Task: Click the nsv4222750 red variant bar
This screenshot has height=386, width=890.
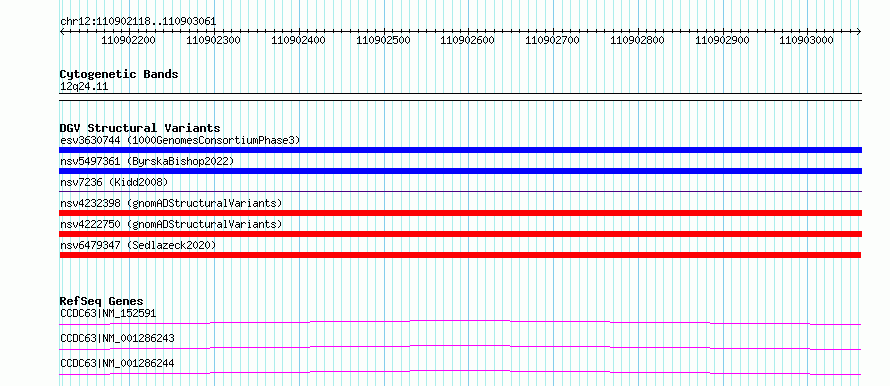Action: tap(460, 234)
